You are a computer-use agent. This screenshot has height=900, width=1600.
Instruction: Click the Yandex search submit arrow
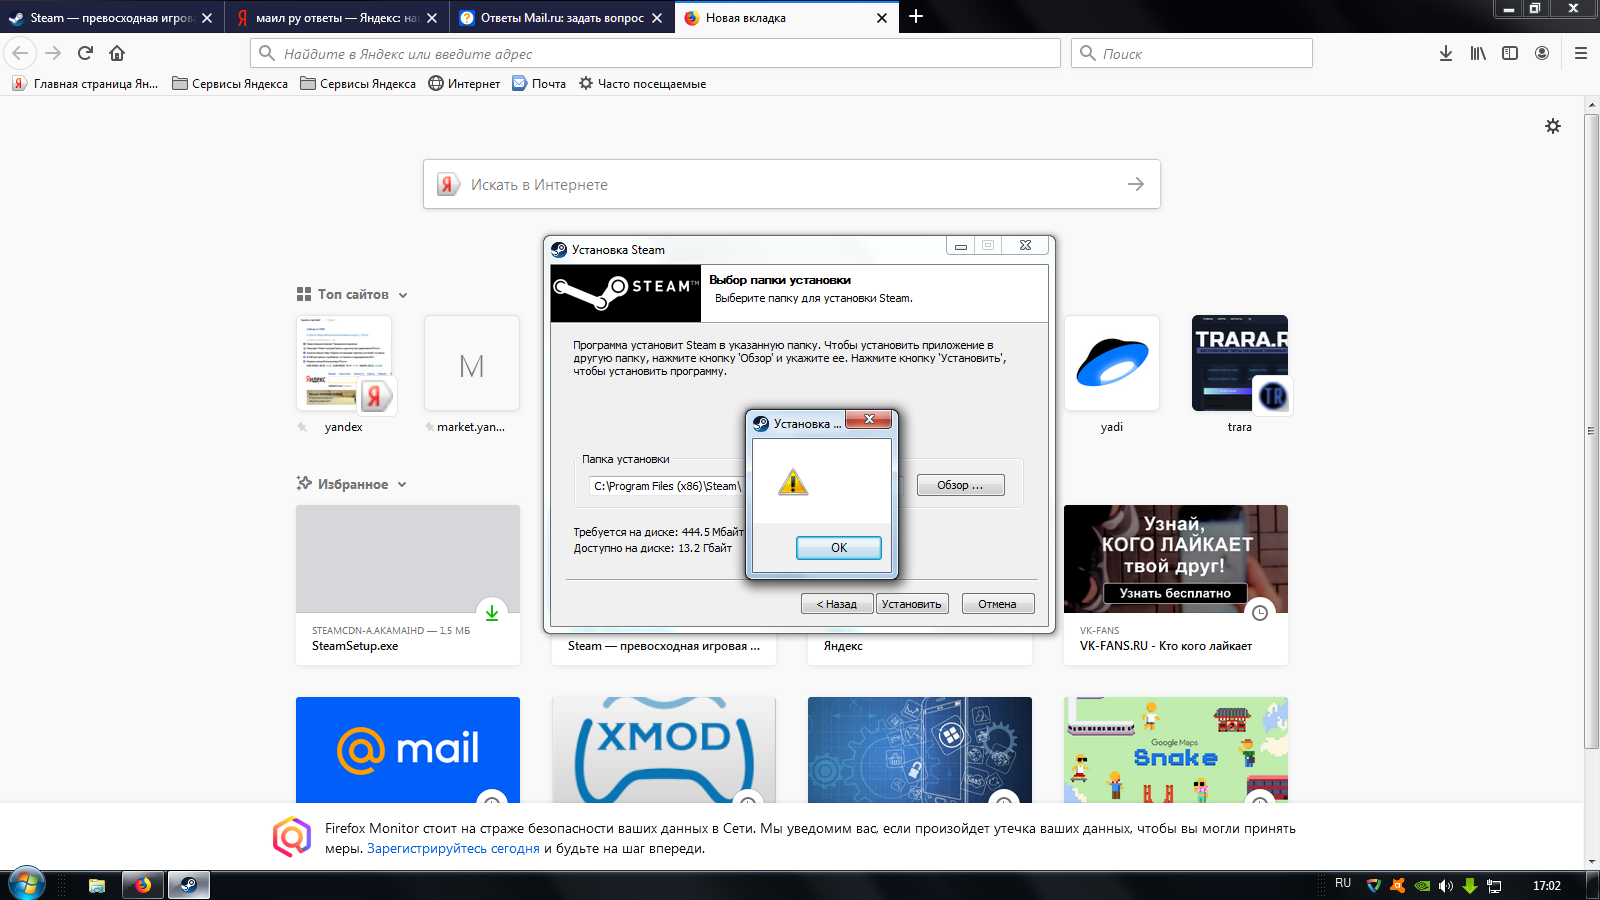1136,184
